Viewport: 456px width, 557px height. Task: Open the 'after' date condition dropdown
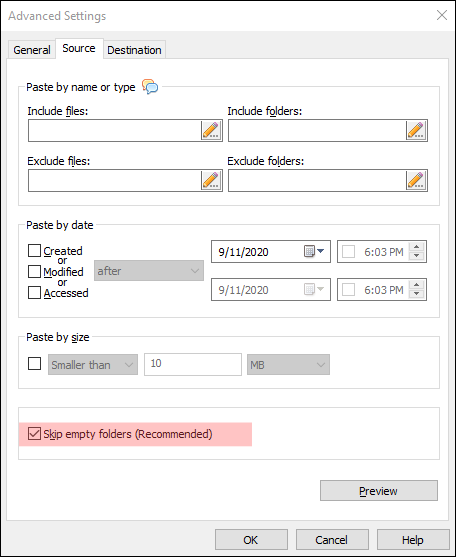(149, 271)
